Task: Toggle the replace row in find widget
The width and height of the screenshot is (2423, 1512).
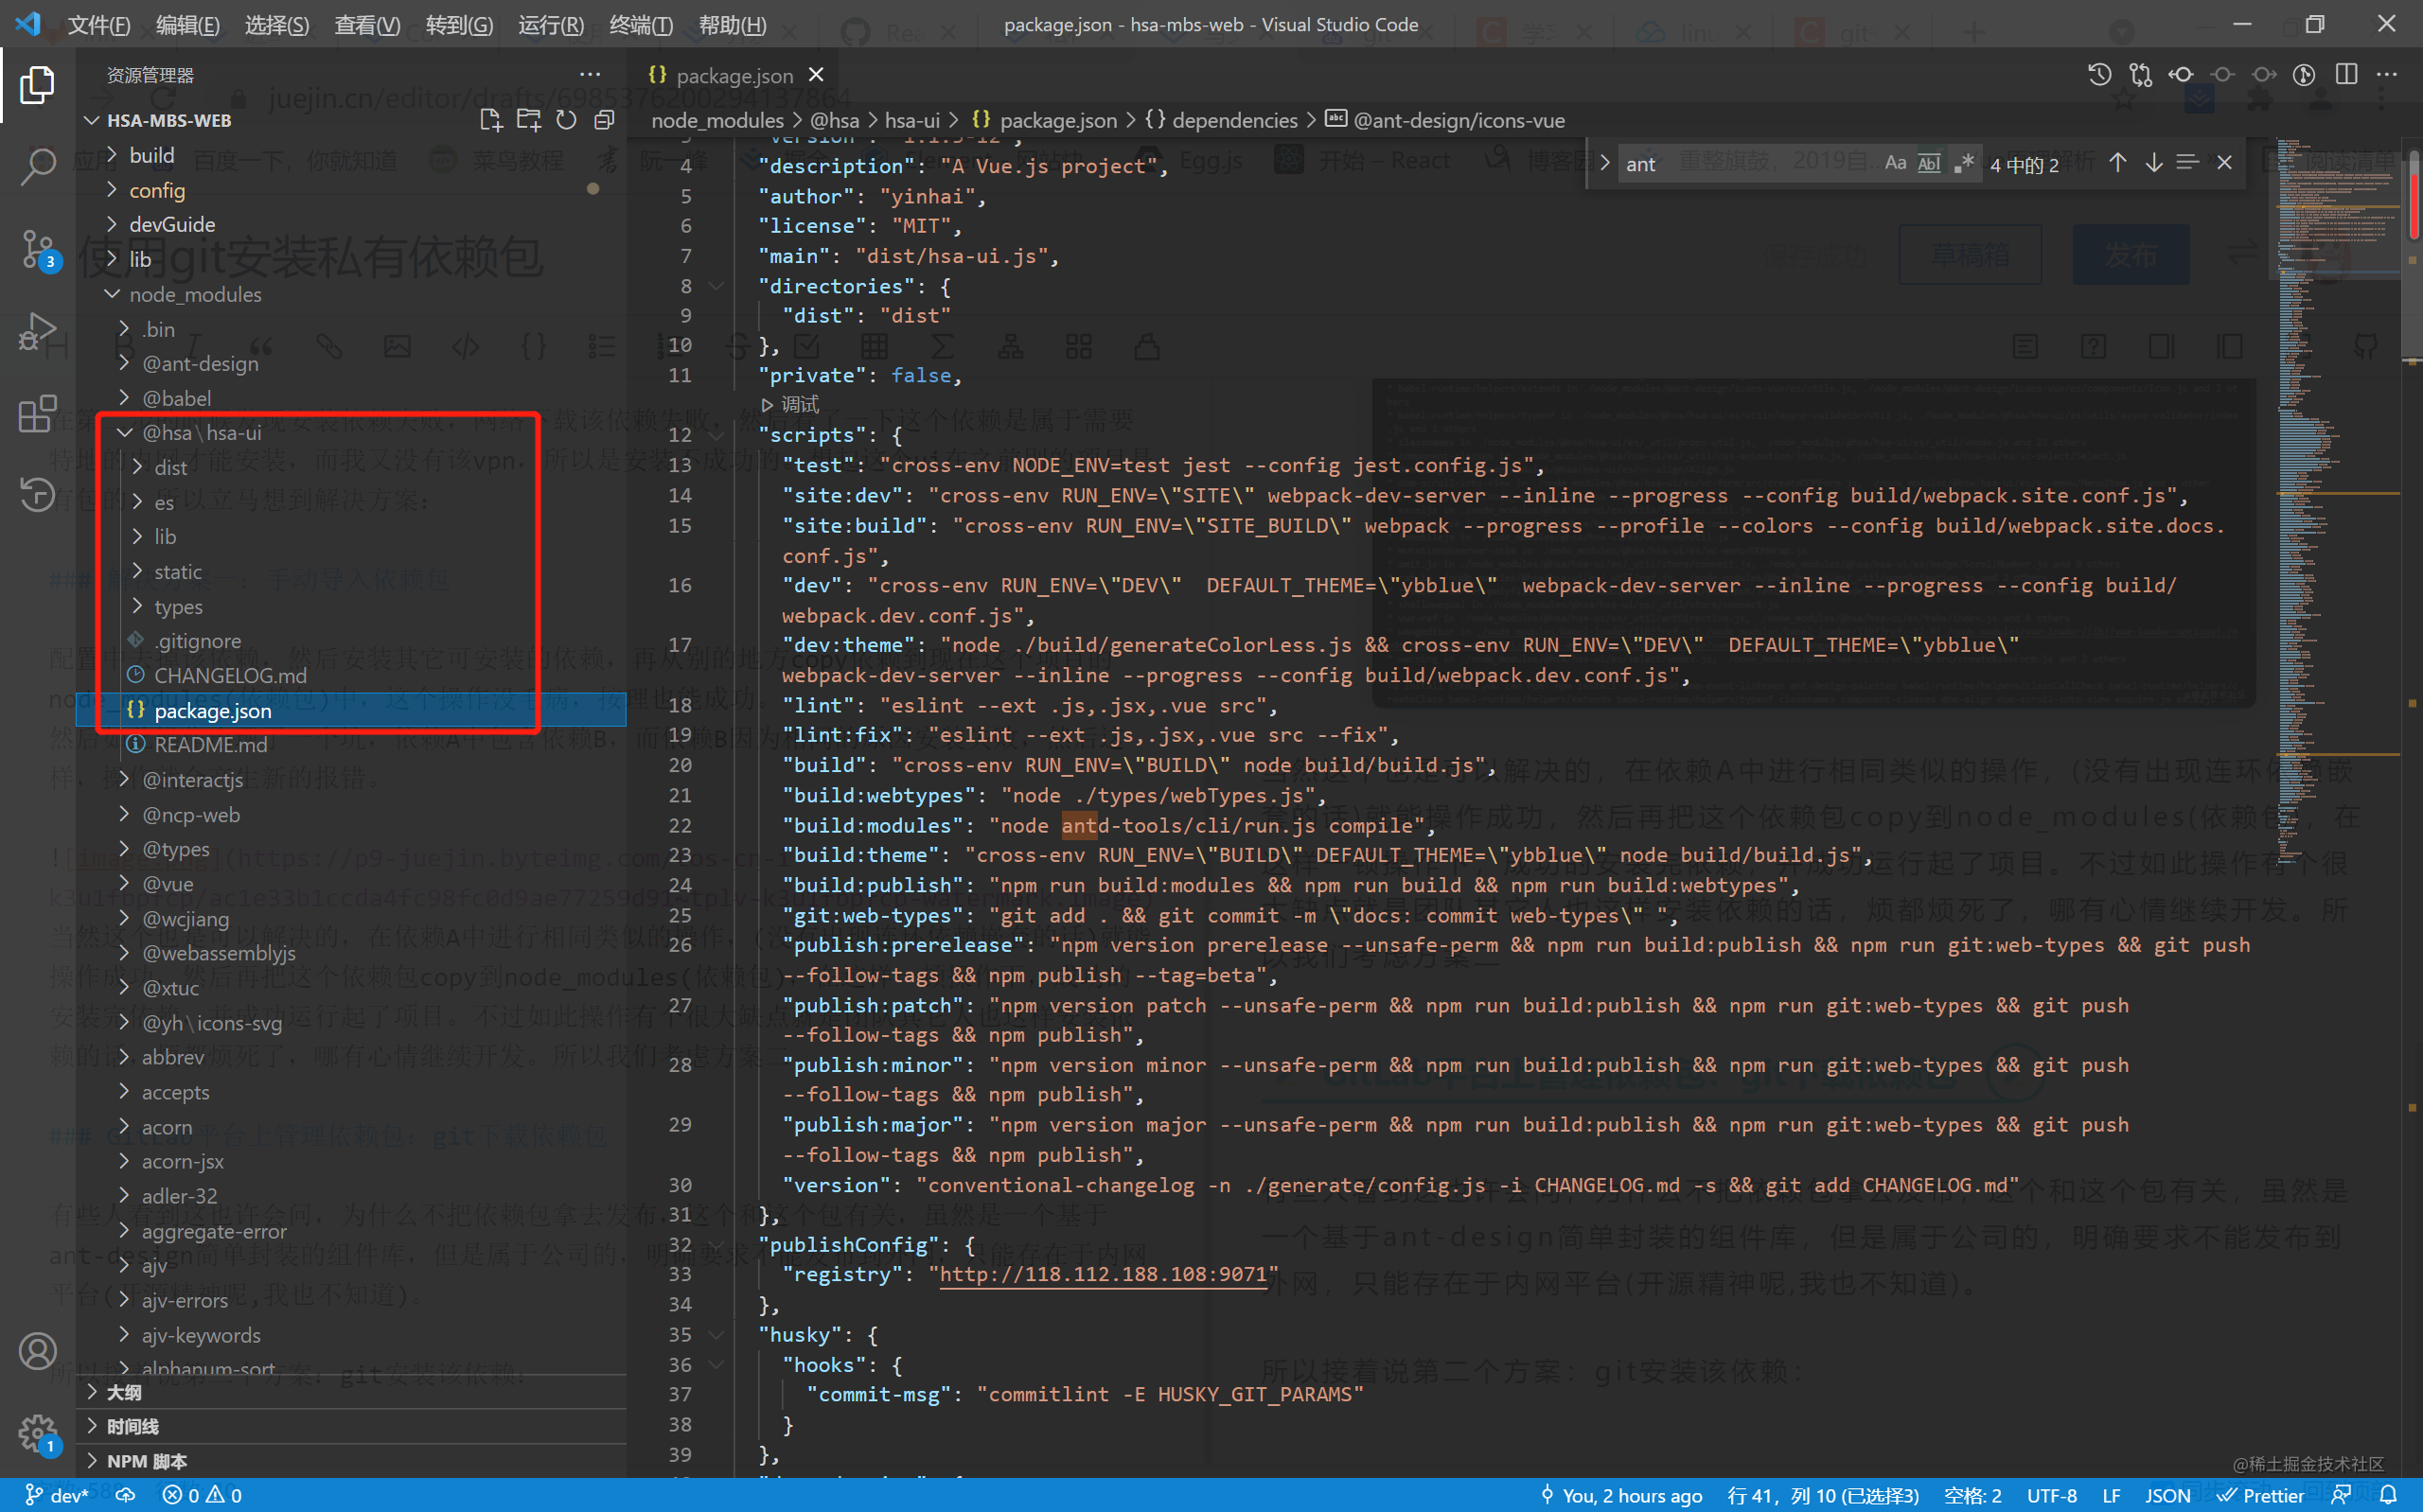Action: (x=1604, y=163)
